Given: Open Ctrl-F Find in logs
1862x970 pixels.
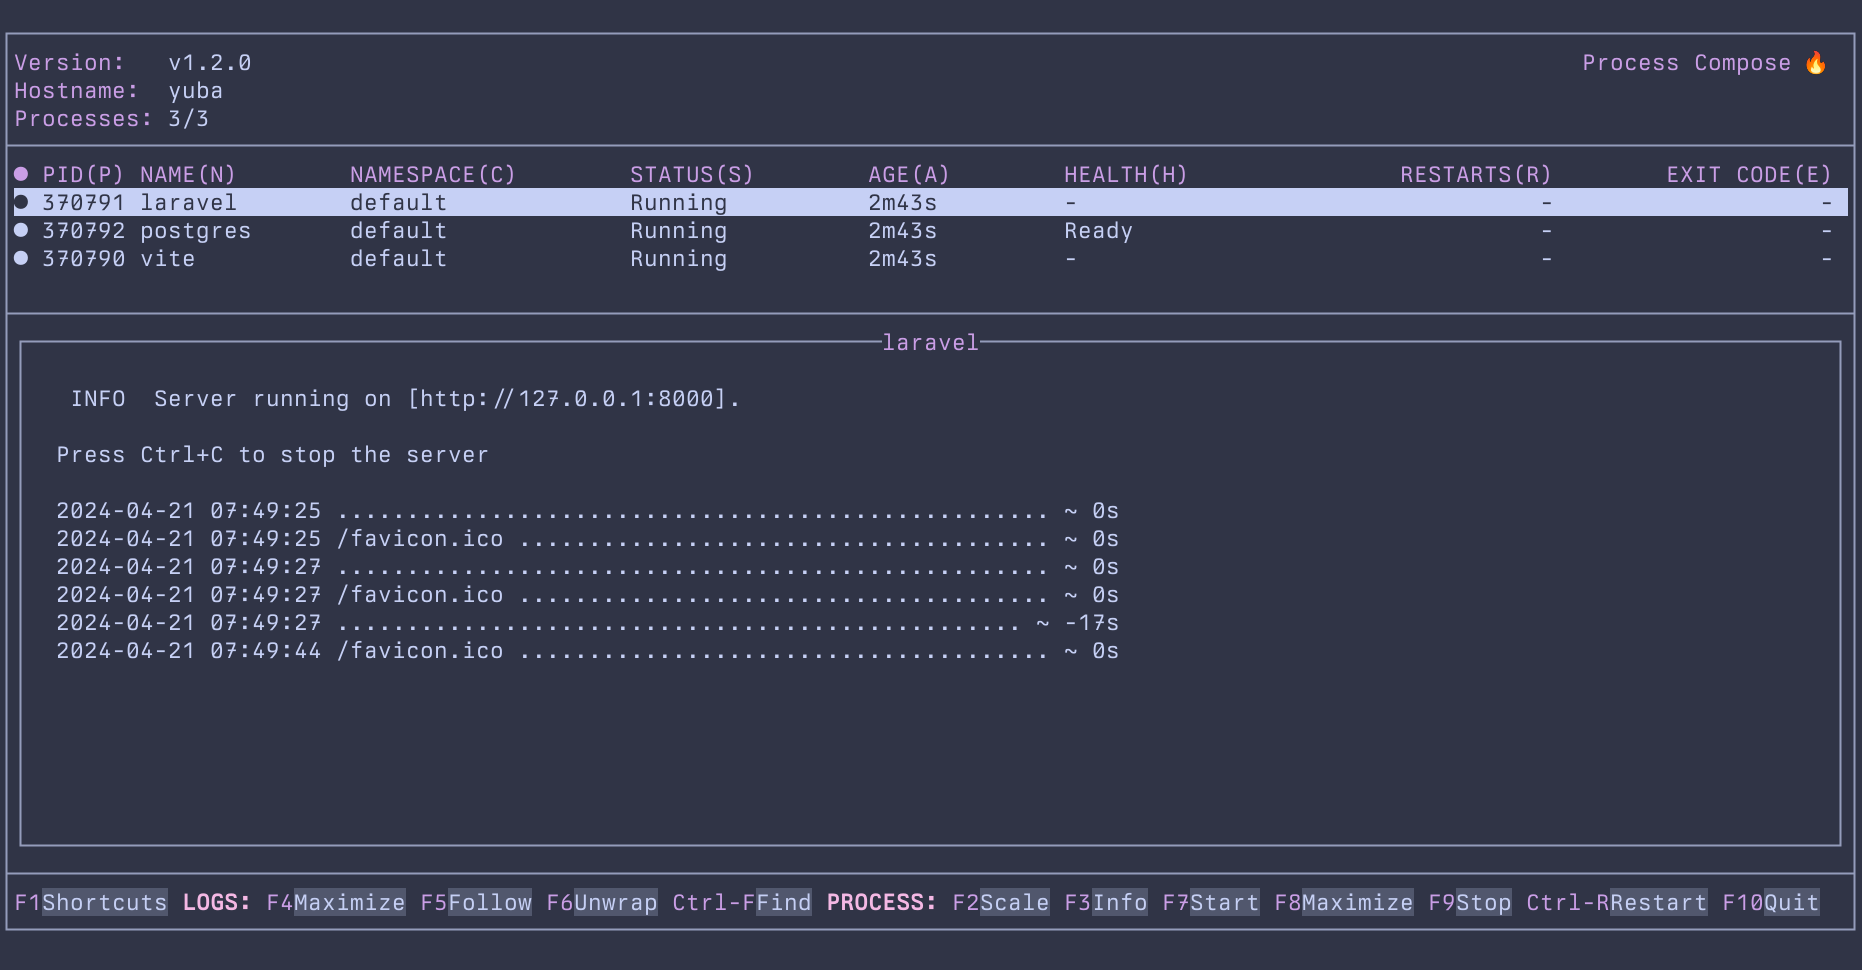Looking at the screenshot, I should [742, 903].
